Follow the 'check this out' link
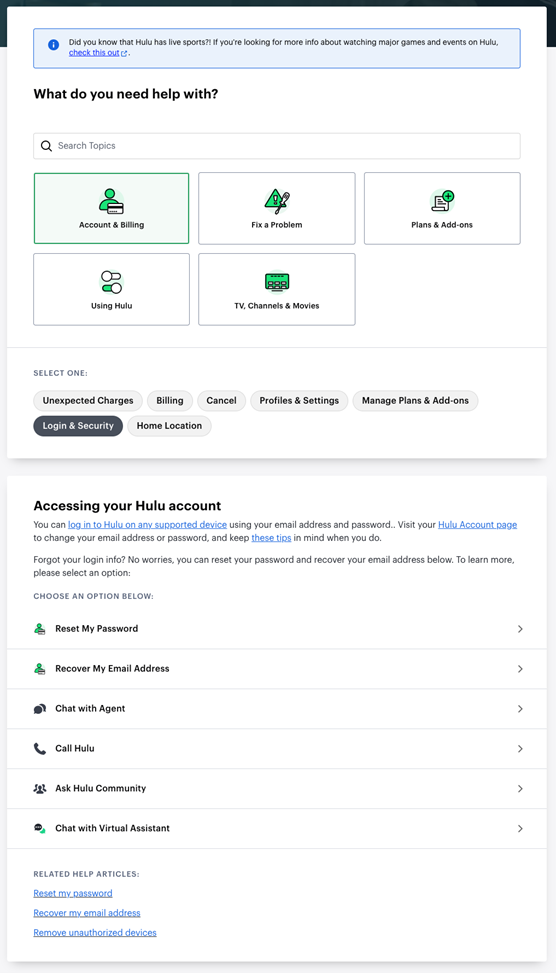Screen dimensions: 556x973 pos(94,53)
